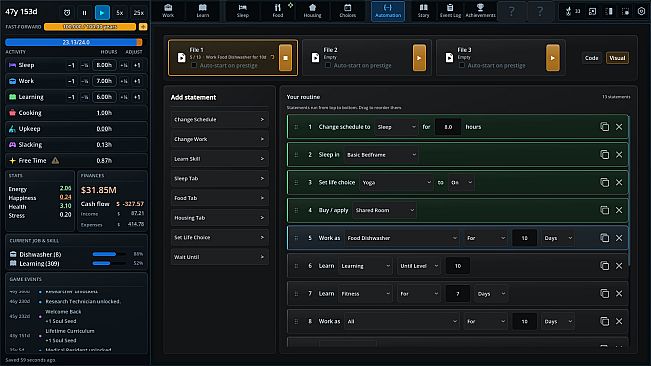This screenshot has height=366, width=651.
Task: Enable auto-start on prestige for File 3
Action: click(462, 66)
